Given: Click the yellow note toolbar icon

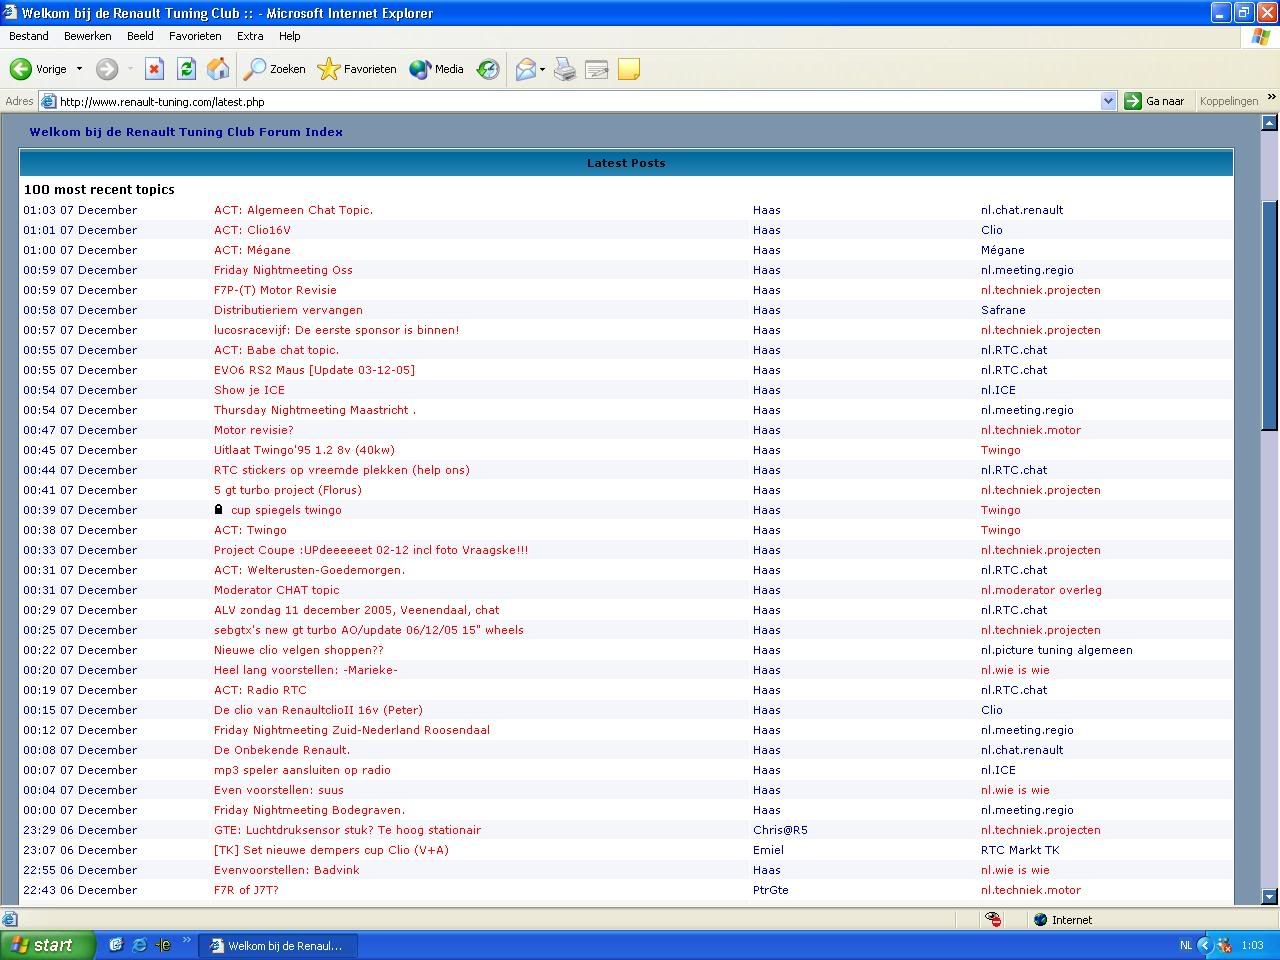Looking at the screenshot, I should tap(629, 69).
